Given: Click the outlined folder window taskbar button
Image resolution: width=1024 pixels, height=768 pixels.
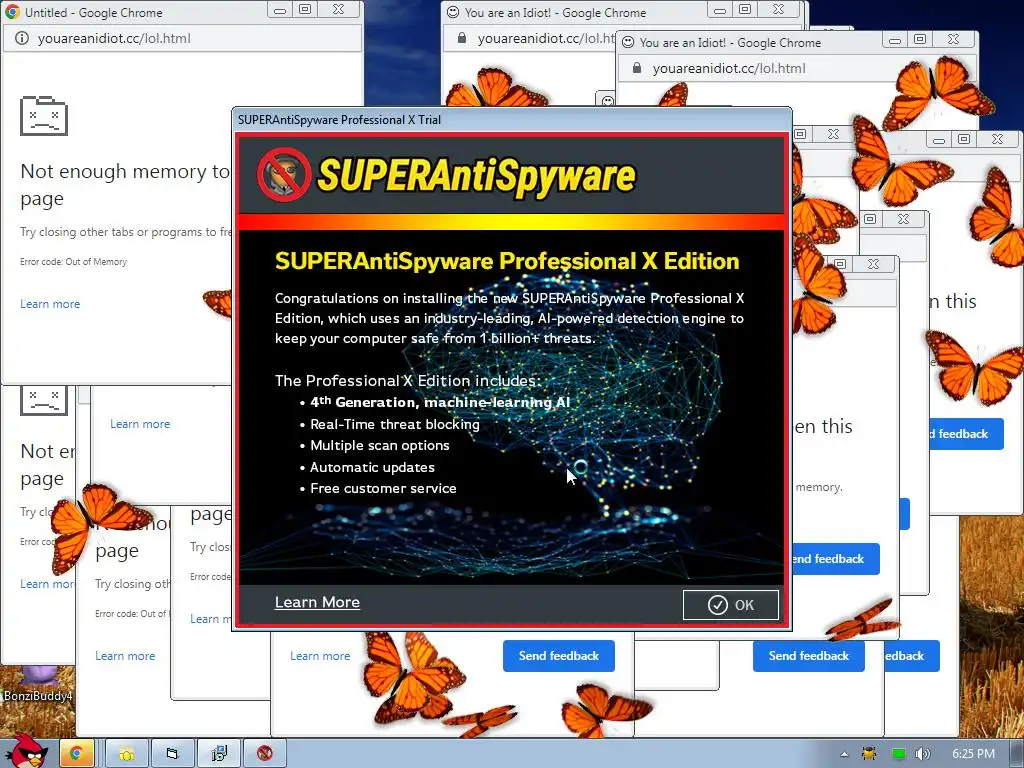Looking at the screenshot, I should (172, 754).
